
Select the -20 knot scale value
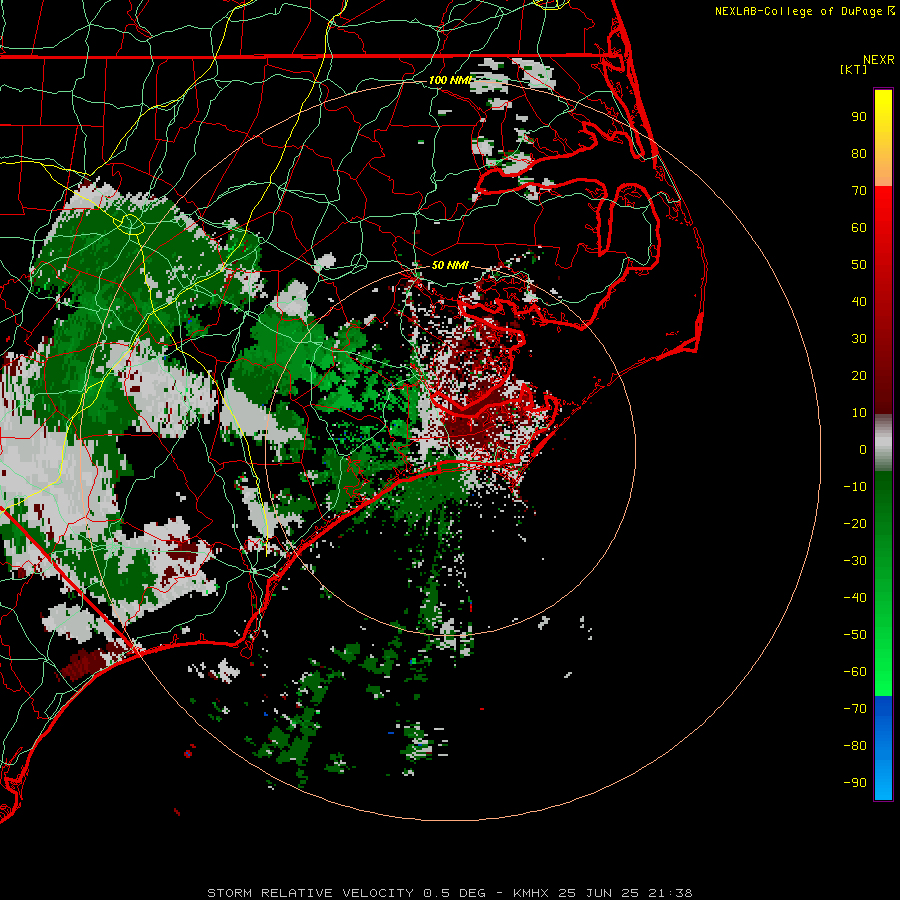coord(855,524)
